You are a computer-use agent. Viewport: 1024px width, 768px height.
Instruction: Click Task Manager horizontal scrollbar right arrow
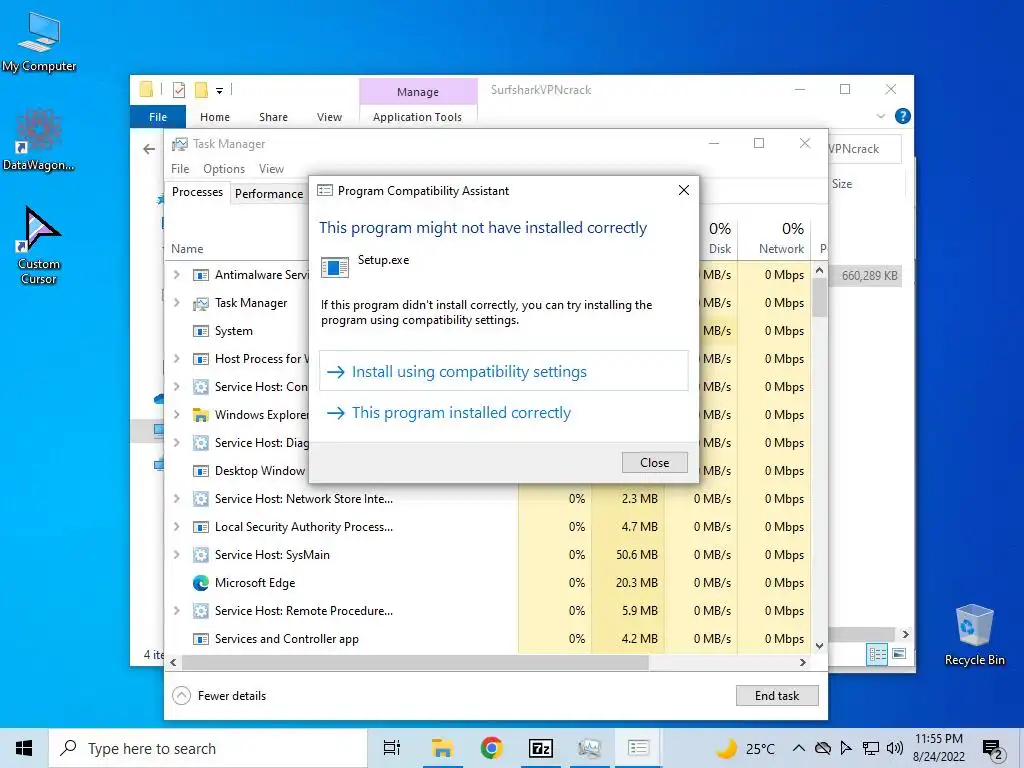803,662
